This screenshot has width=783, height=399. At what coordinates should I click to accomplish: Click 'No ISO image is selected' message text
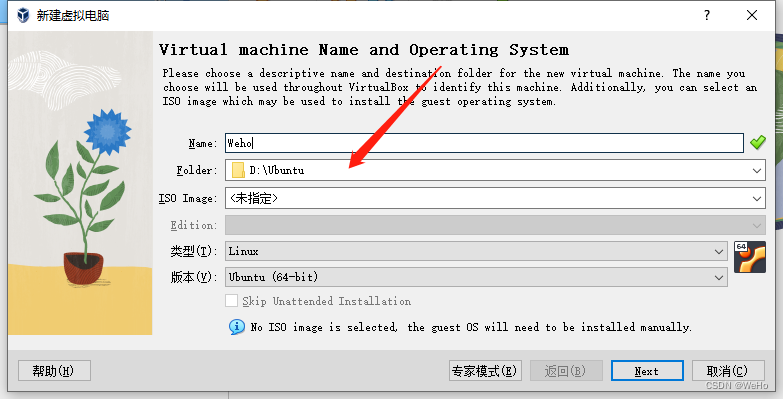click(471, 327)
